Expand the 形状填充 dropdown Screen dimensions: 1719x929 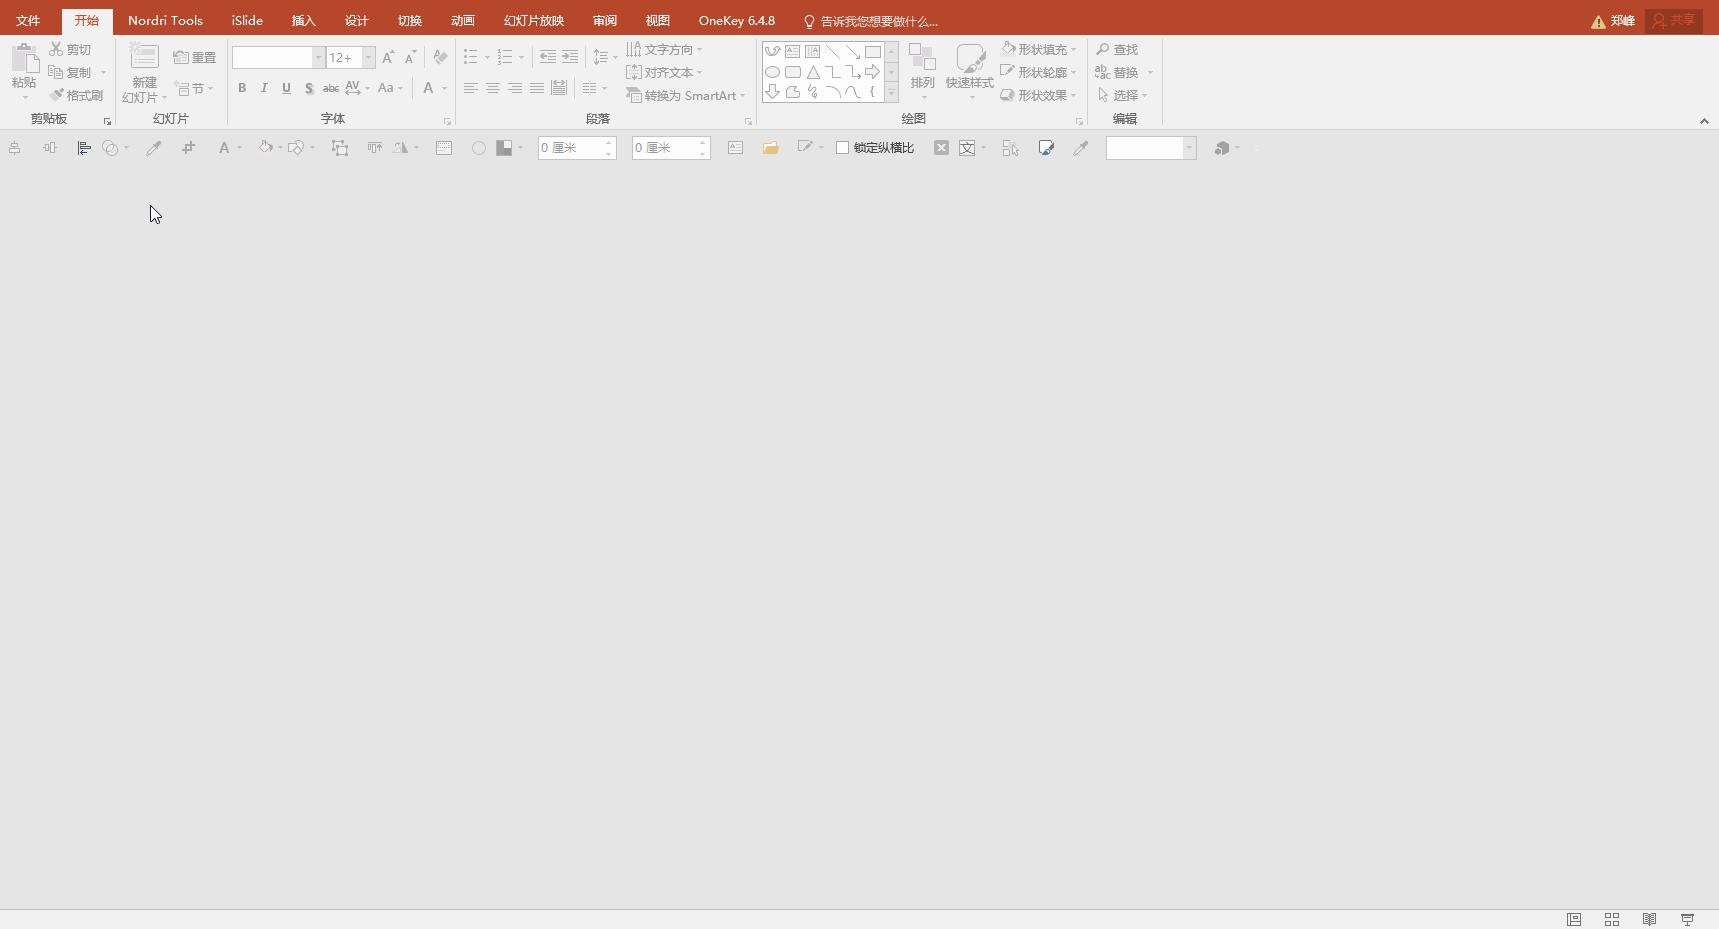[x=1073, y=49]
